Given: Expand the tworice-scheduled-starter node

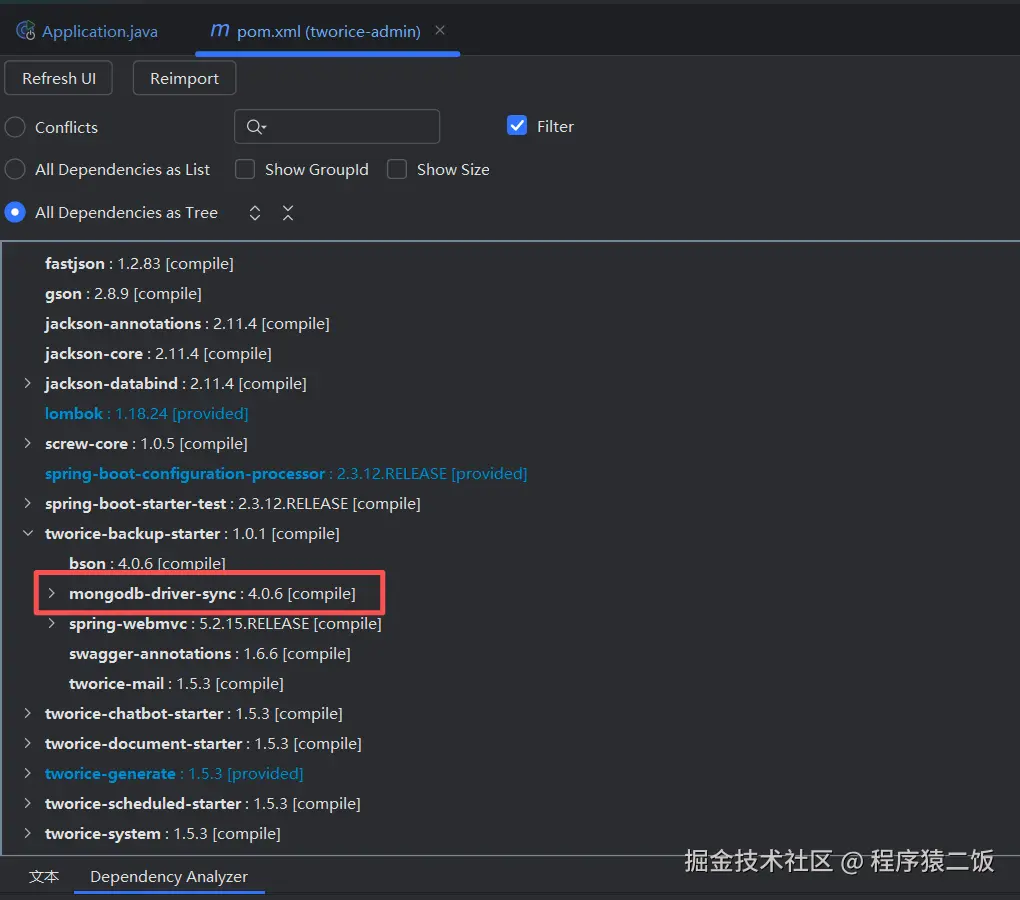Looking at the screenshot, I should tap(27, 802).
